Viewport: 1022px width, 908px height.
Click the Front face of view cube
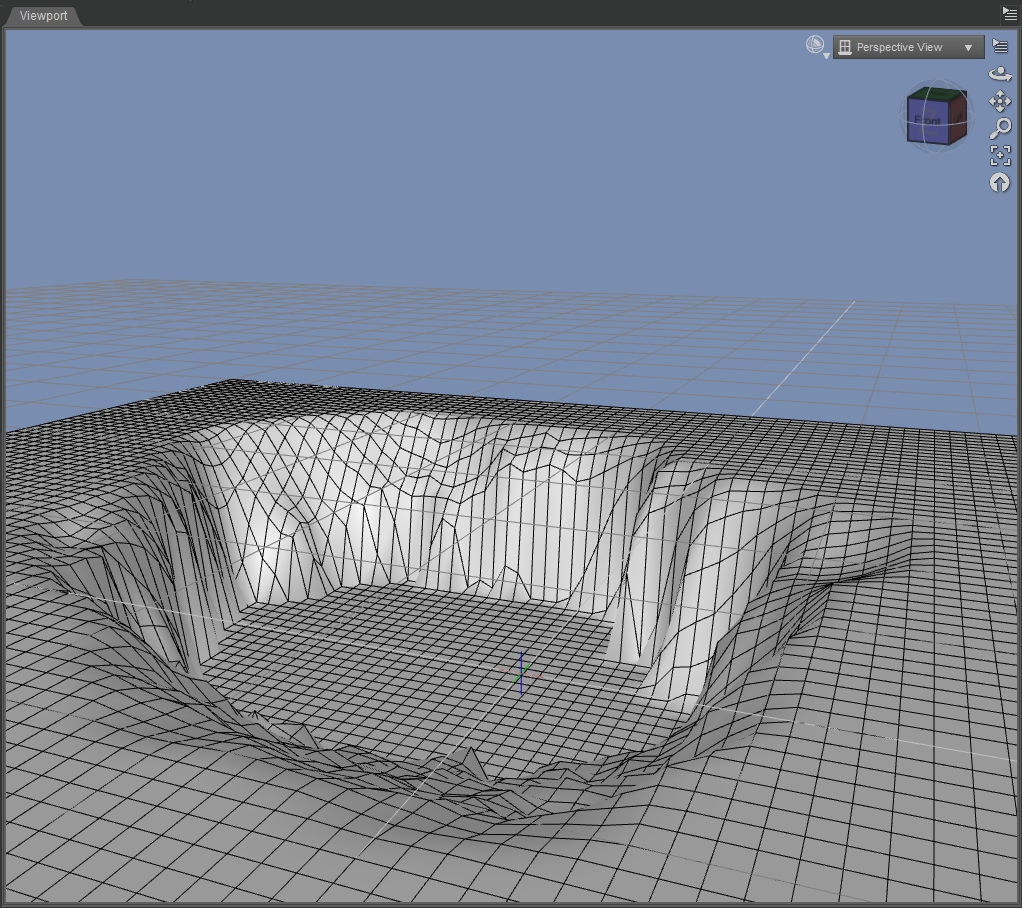tap(927, 121)
